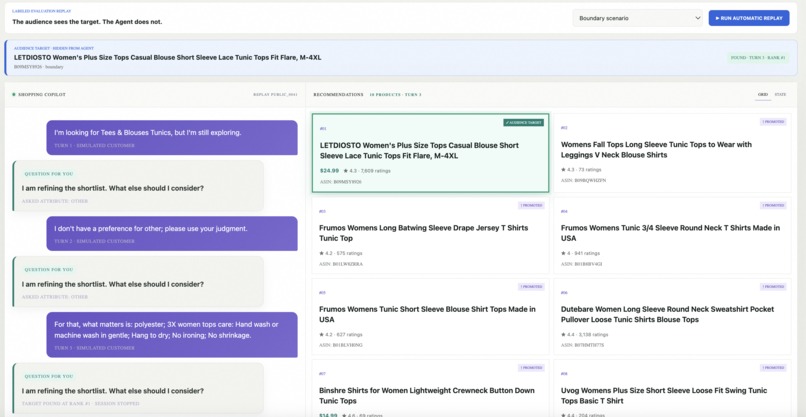
Task: Click ASIN line on Frumos Batwing Sleeve card
Action: [x=341, y=264]
